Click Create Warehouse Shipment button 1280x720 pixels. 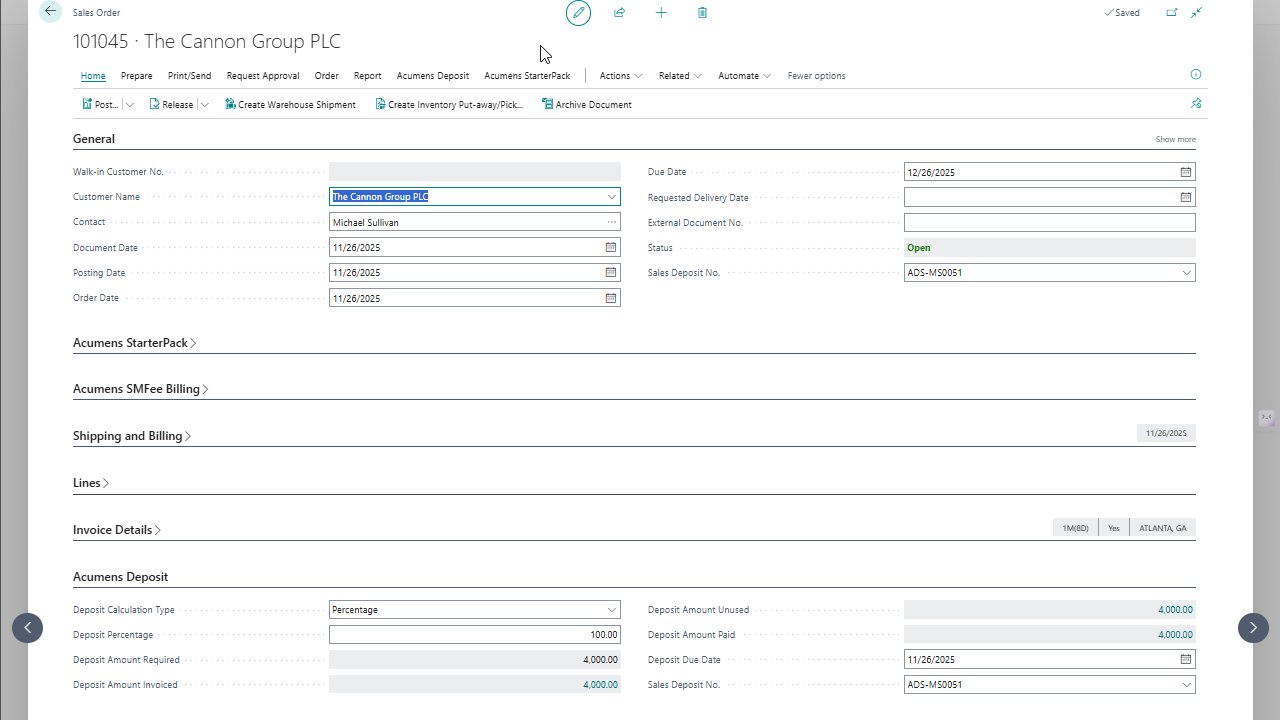pos(290,105)
